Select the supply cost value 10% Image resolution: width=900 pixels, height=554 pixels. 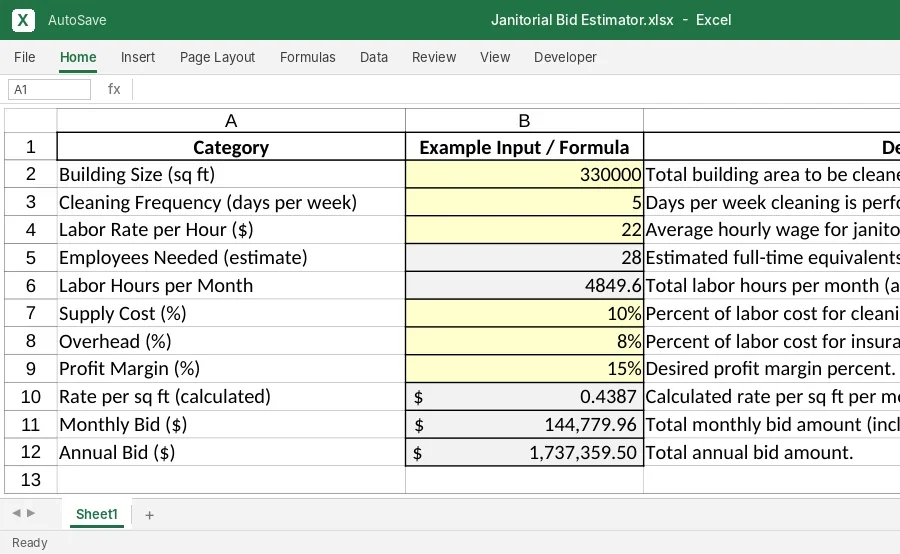pyautogui.click(x=524, y=313)
